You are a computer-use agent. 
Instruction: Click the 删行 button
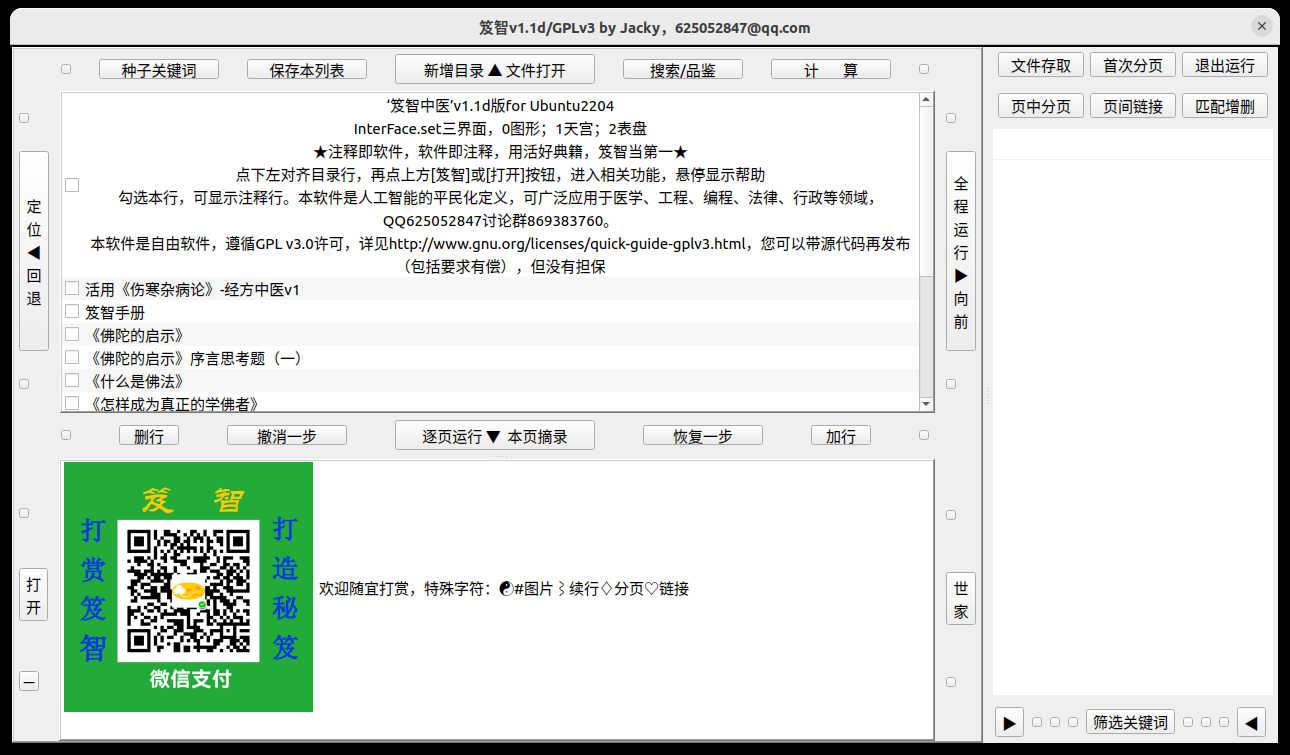[x=149, y=436]
